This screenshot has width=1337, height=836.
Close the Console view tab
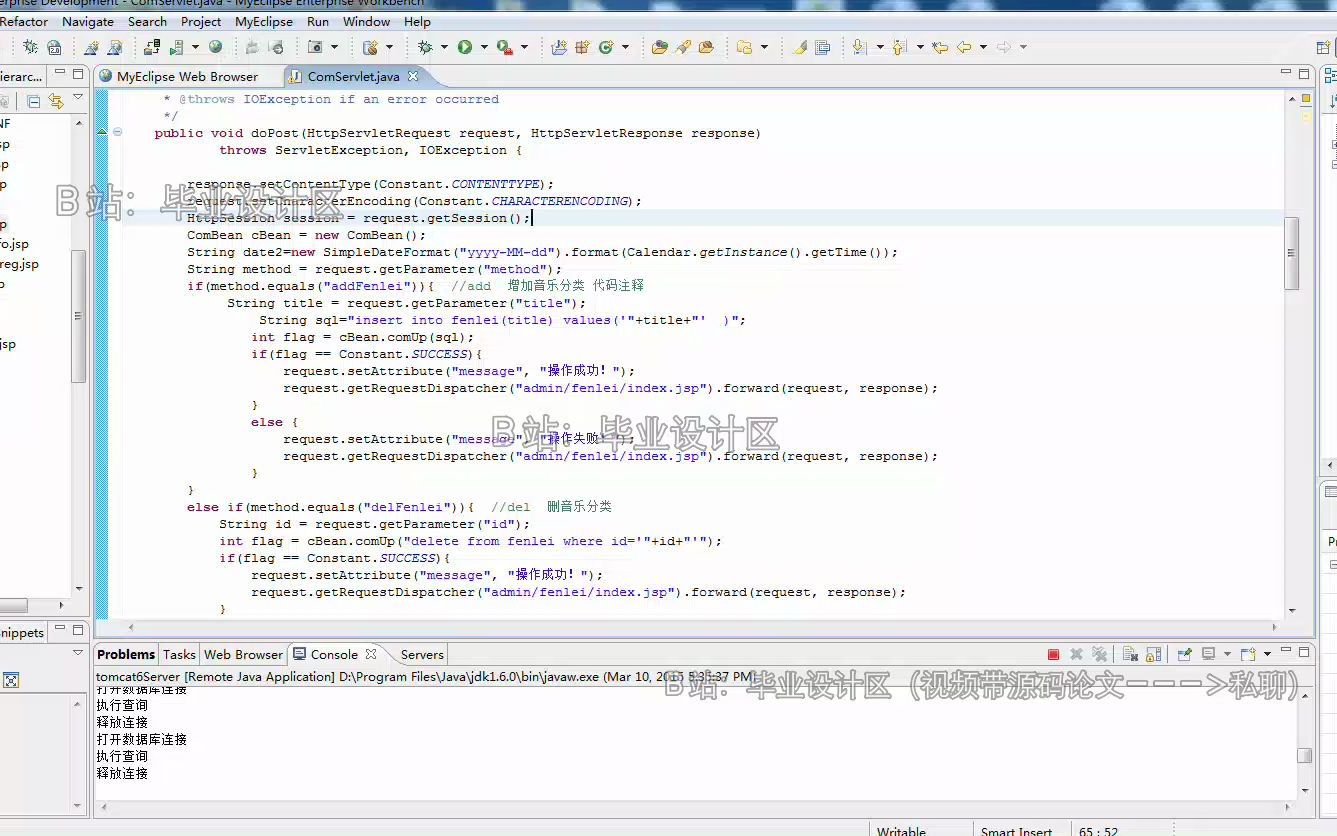click(371, 654)
